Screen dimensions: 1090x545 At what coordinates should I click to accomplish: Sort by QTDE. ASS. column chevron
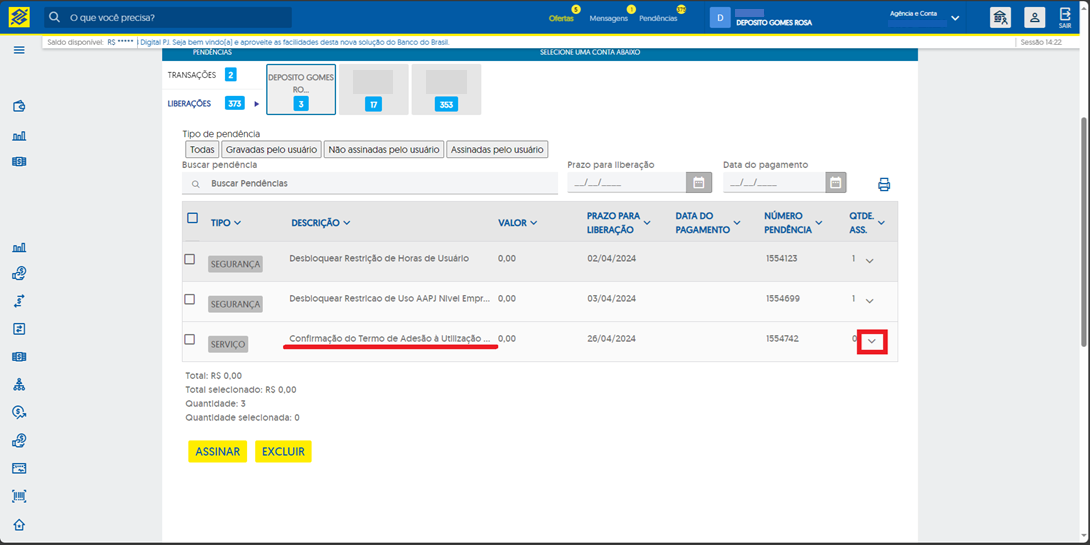click(881, 222)
